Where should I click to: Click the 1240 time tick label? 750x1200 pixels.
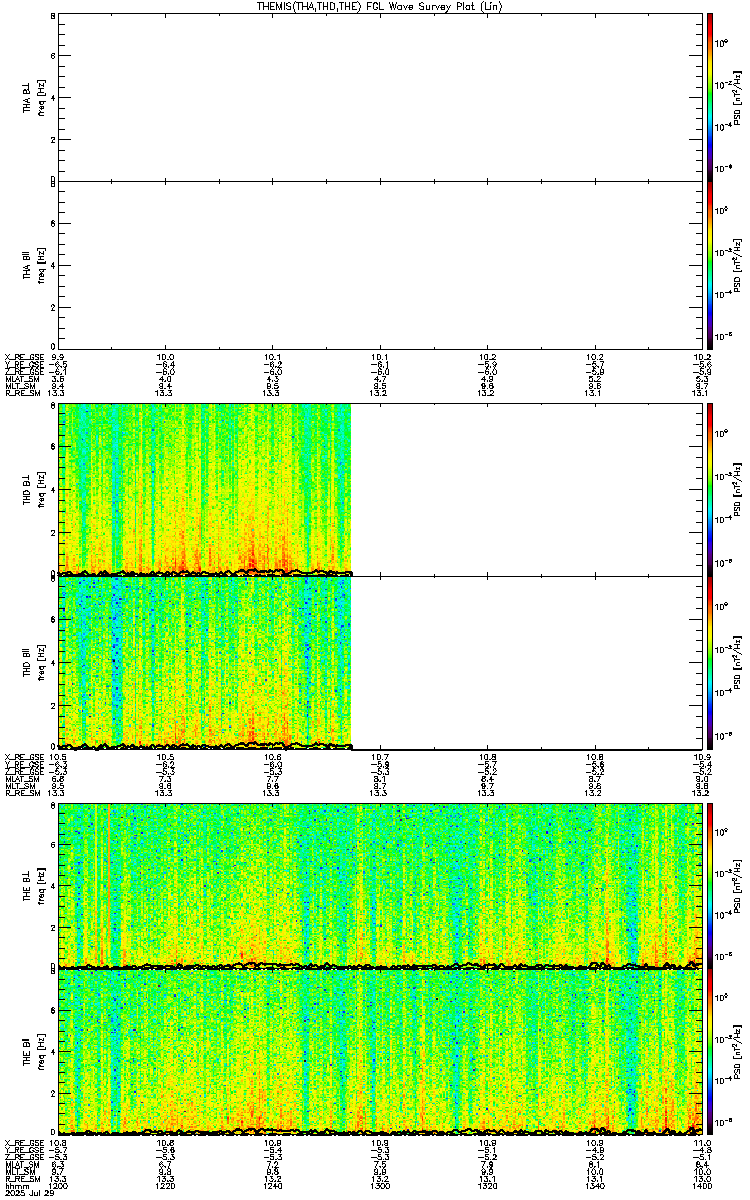[x=273, y=1185]
